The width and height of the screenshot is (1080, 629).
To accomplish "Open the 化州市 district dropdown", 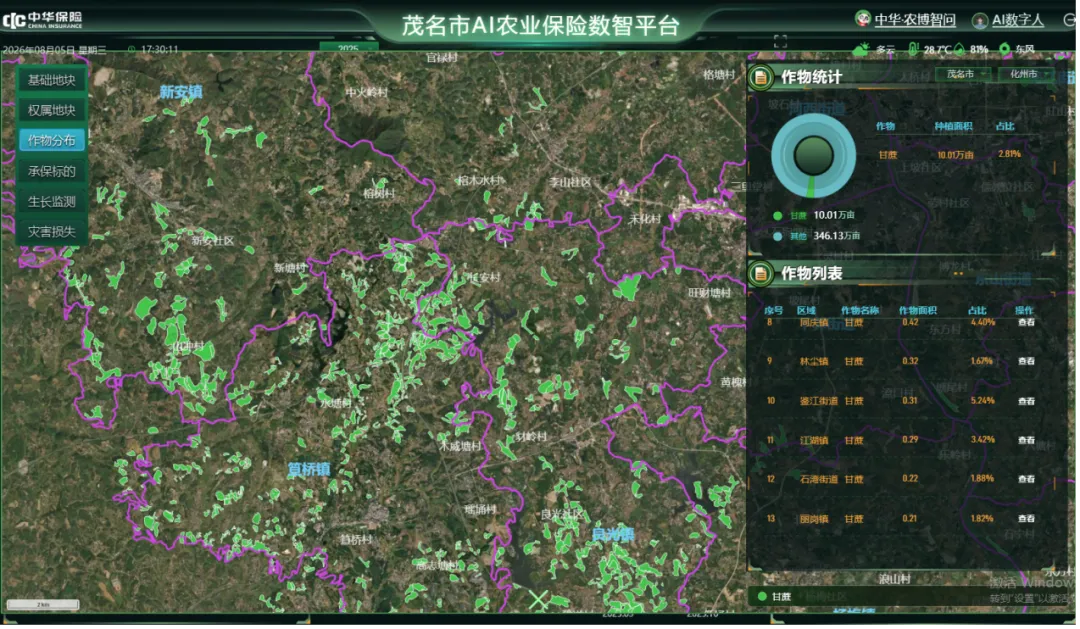I will tap(1026, 74).
